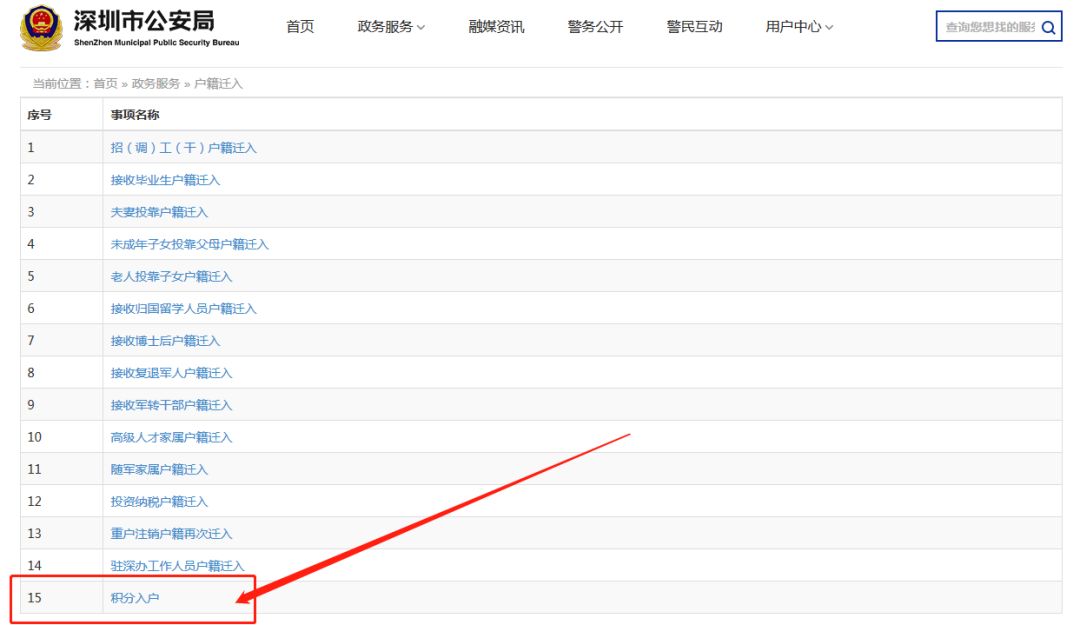Viewport: 1080px width, 625px height.
Task: Open 老人投靠子女户籍迁入 link
Action: (x=172, y=276)
